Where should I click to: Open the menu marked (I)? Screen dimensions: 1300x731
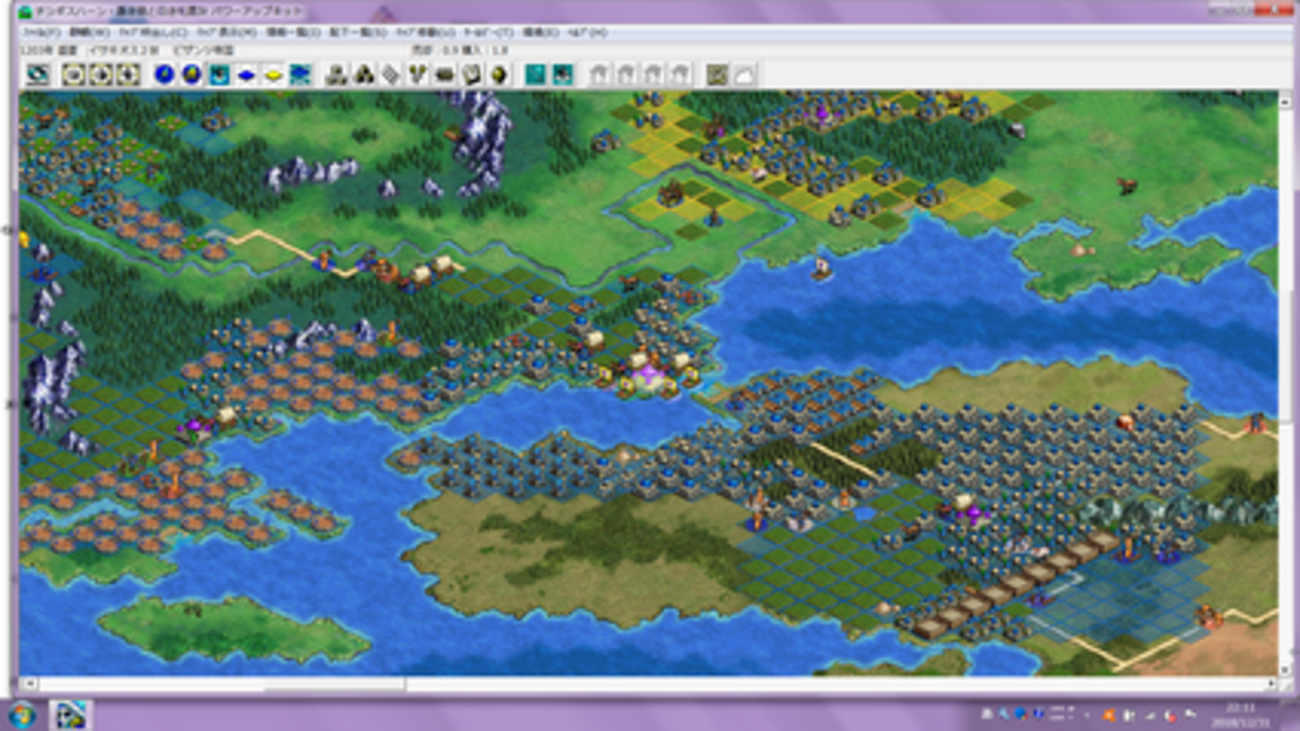click(292, 33)
